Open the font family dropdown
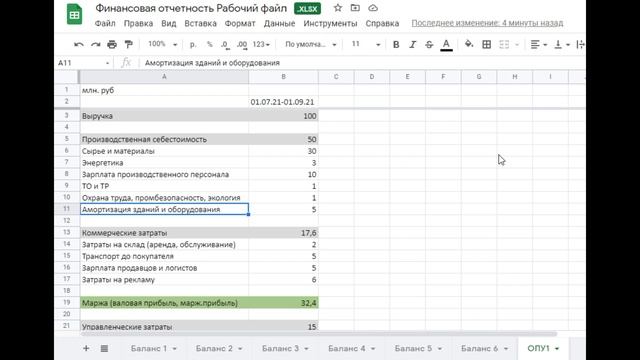The image size is (640, 360). pyautogui.click(x=311, y=44)
